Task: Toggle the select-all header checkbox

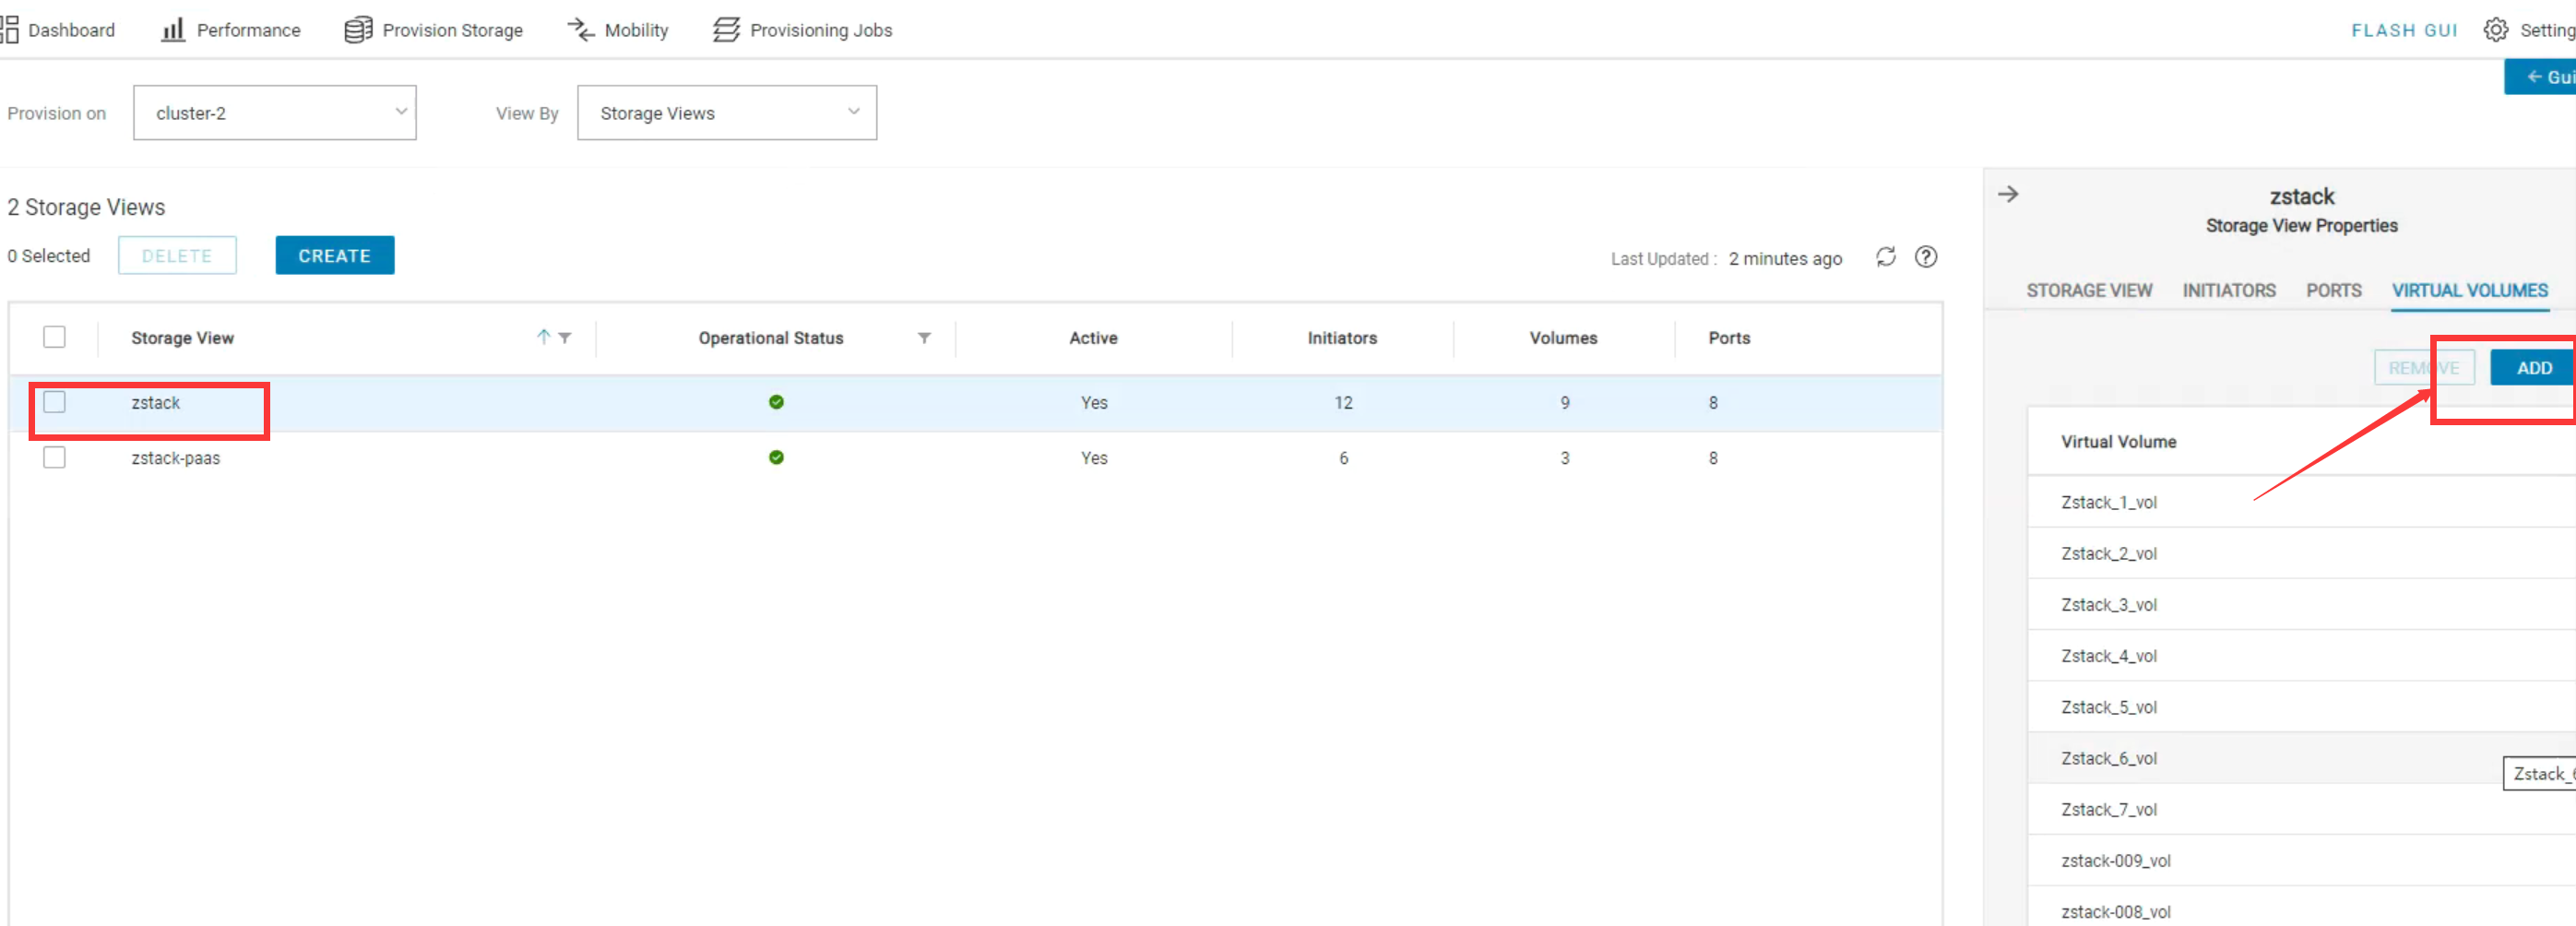Action: [x=55, y=337]
